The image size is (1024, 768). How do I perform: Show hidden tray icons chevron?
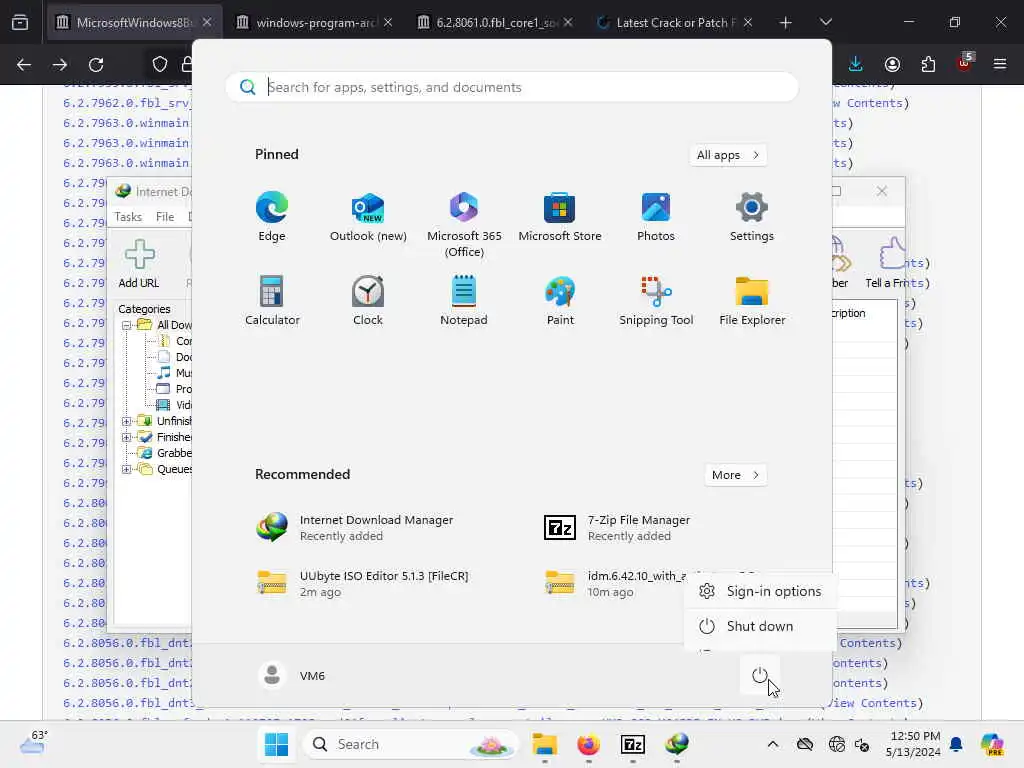pyautogui.click(x=773, y=744)
